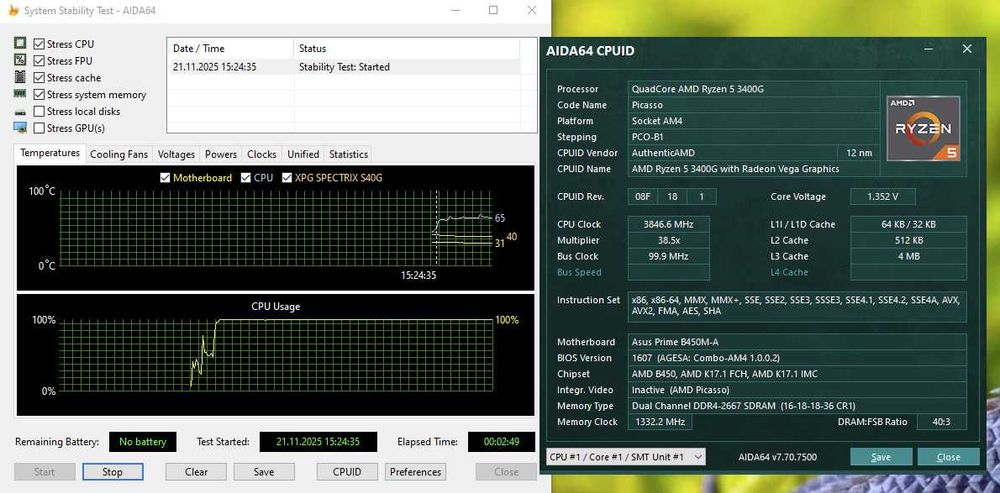Click the Asus Prime B450M-A motherboard field
Viewport: 1000px width, 493px height.
coord(797,342)
